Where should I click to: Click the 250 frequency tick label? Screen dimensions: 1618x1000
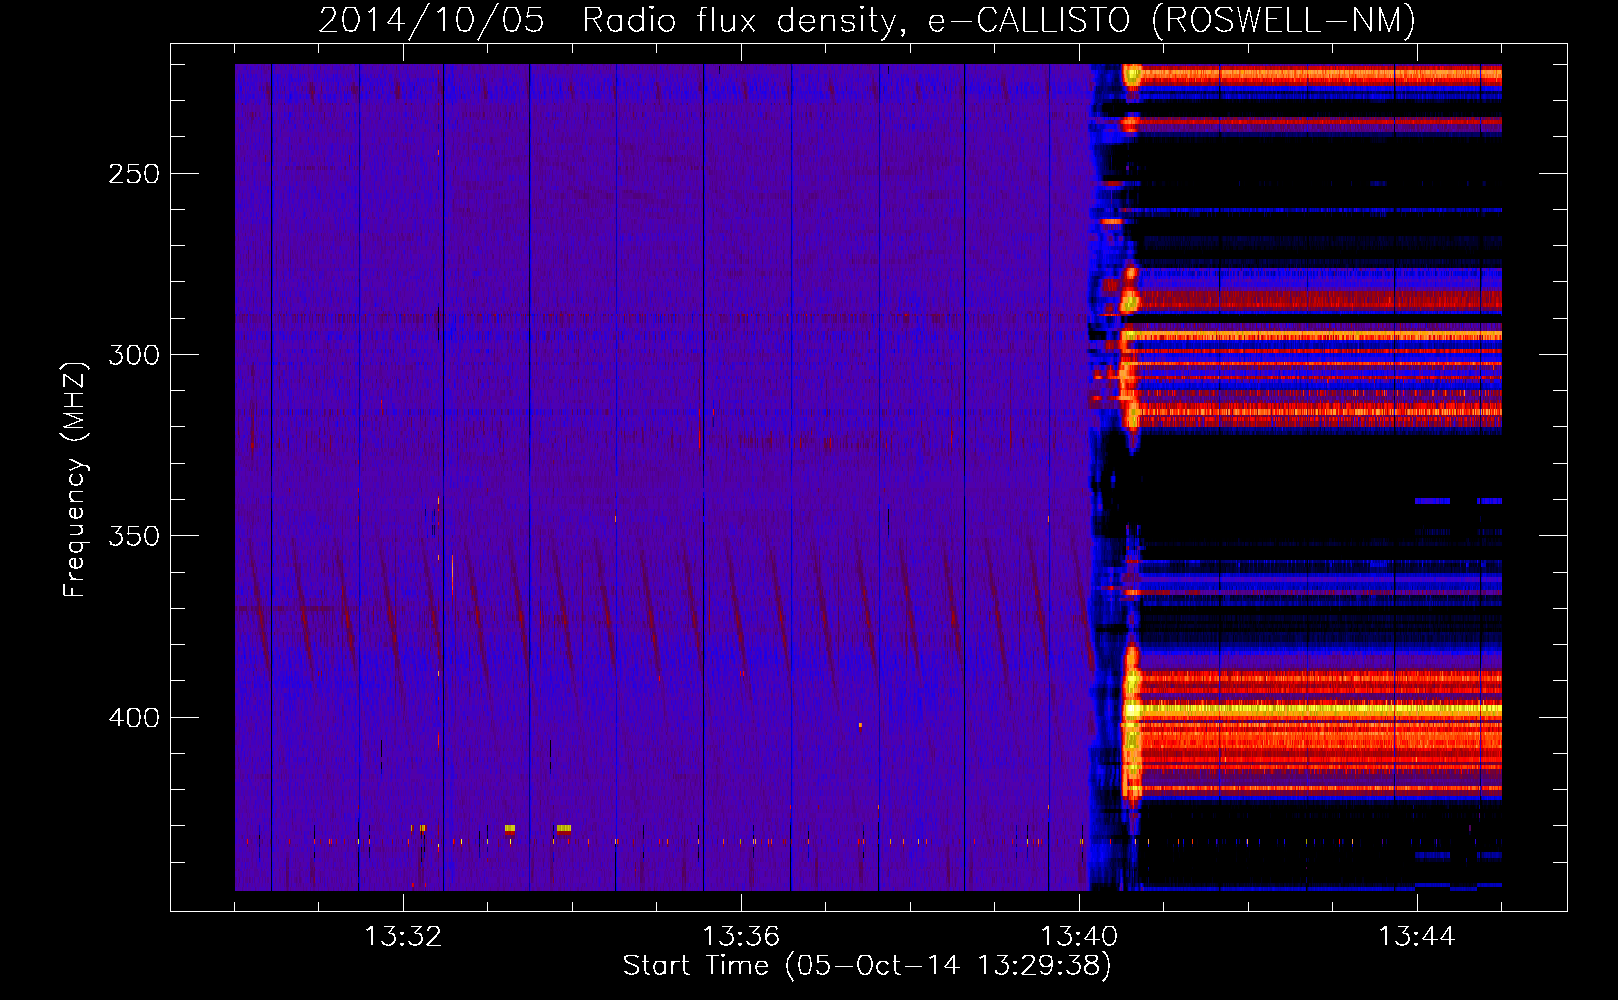134,174
